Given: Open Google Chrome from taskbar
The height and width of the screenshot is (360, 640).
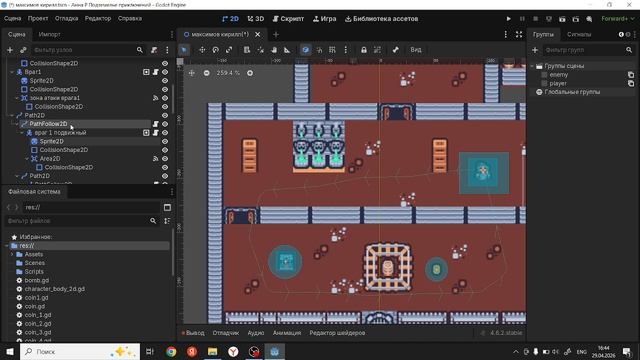Looking at the screenshot, I should pyautogui.click(x=171, y=351).
